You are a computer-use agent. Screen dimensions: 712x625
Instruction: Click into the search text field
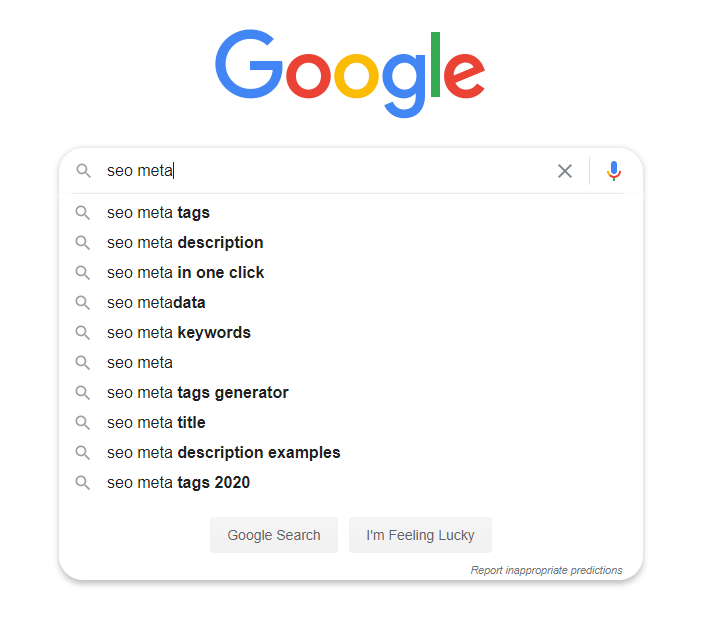[x=327, y=171]
